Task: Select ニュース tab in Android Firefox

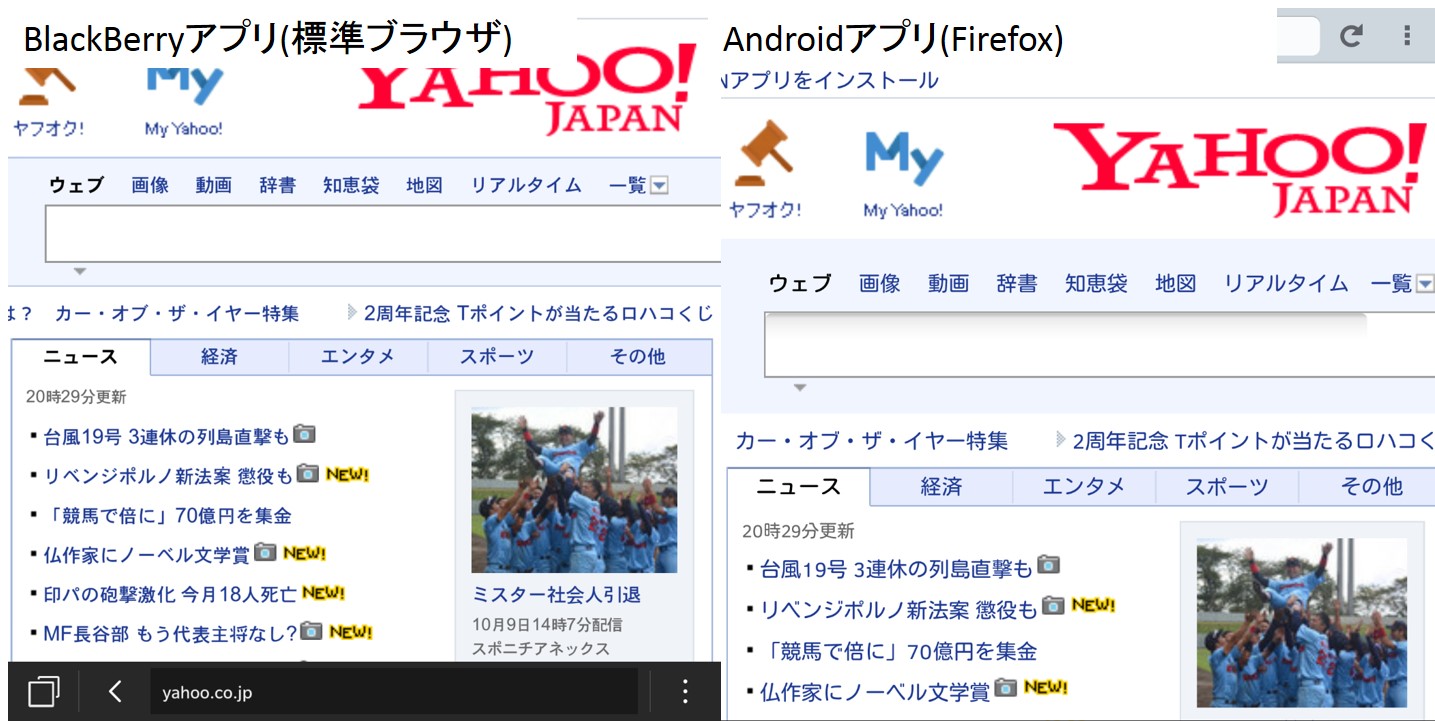Action: [798, 487]
